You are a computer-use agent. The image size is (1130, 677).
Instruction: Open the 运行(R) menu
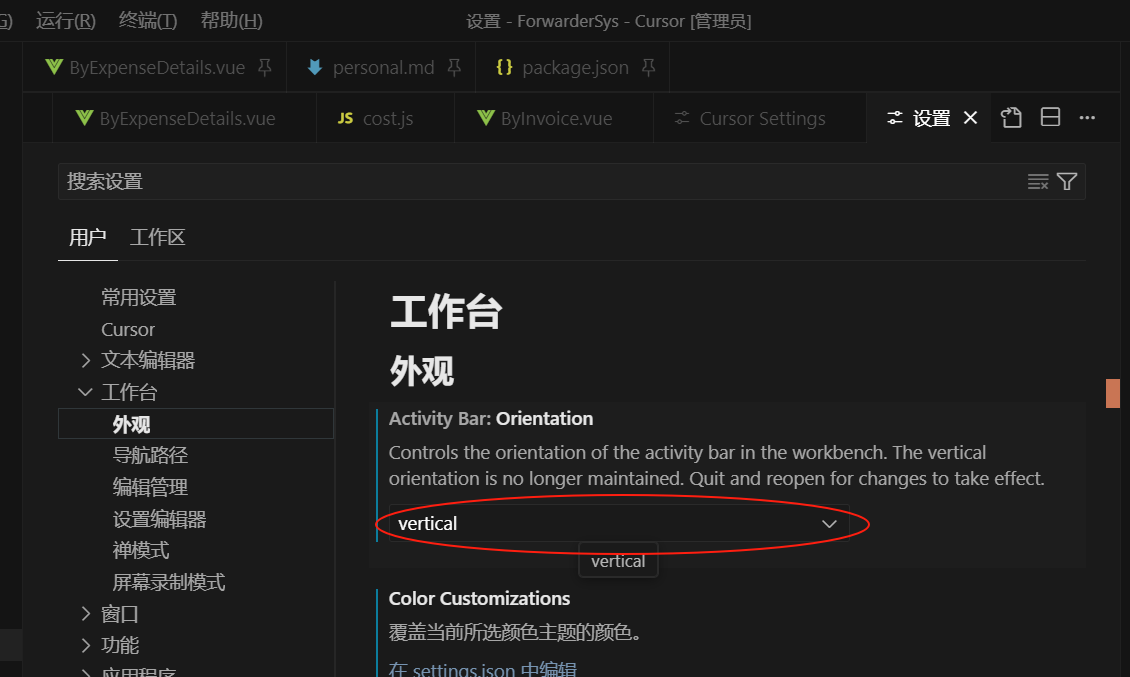tap(66, 21)
